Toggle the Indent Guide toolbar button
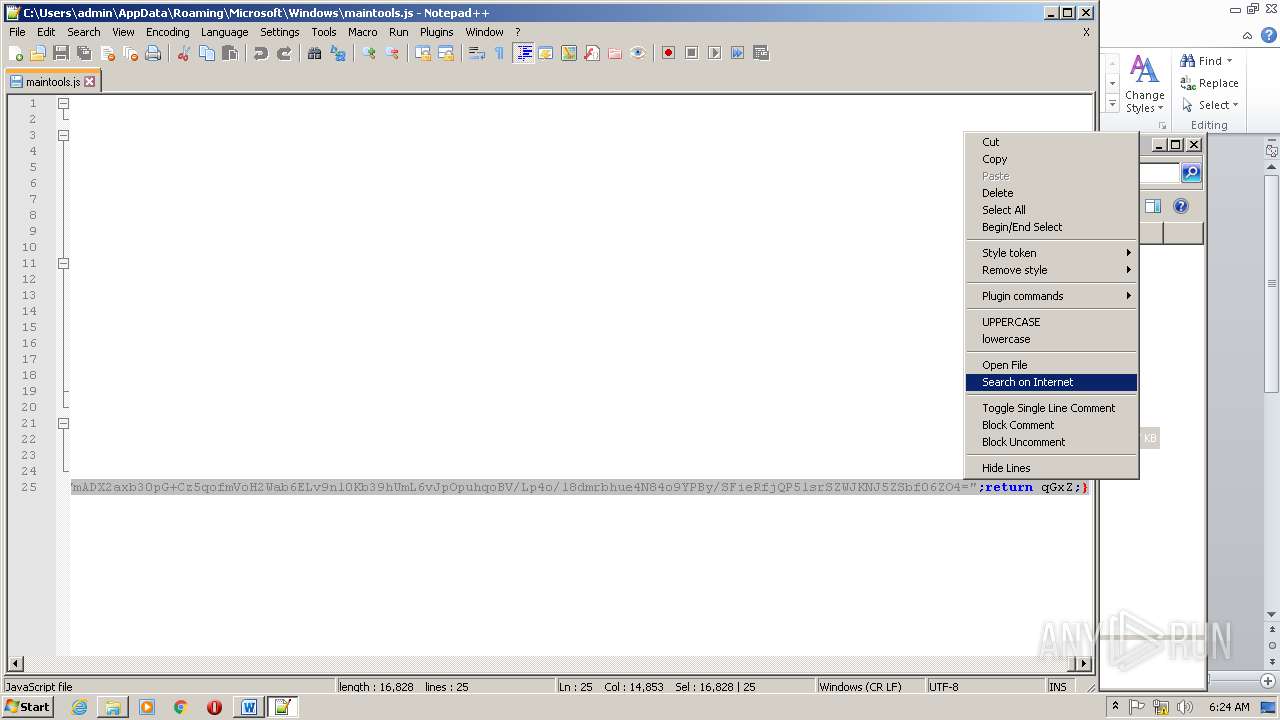This screenshot has width=1280, height=720. [x=523, y=53]
